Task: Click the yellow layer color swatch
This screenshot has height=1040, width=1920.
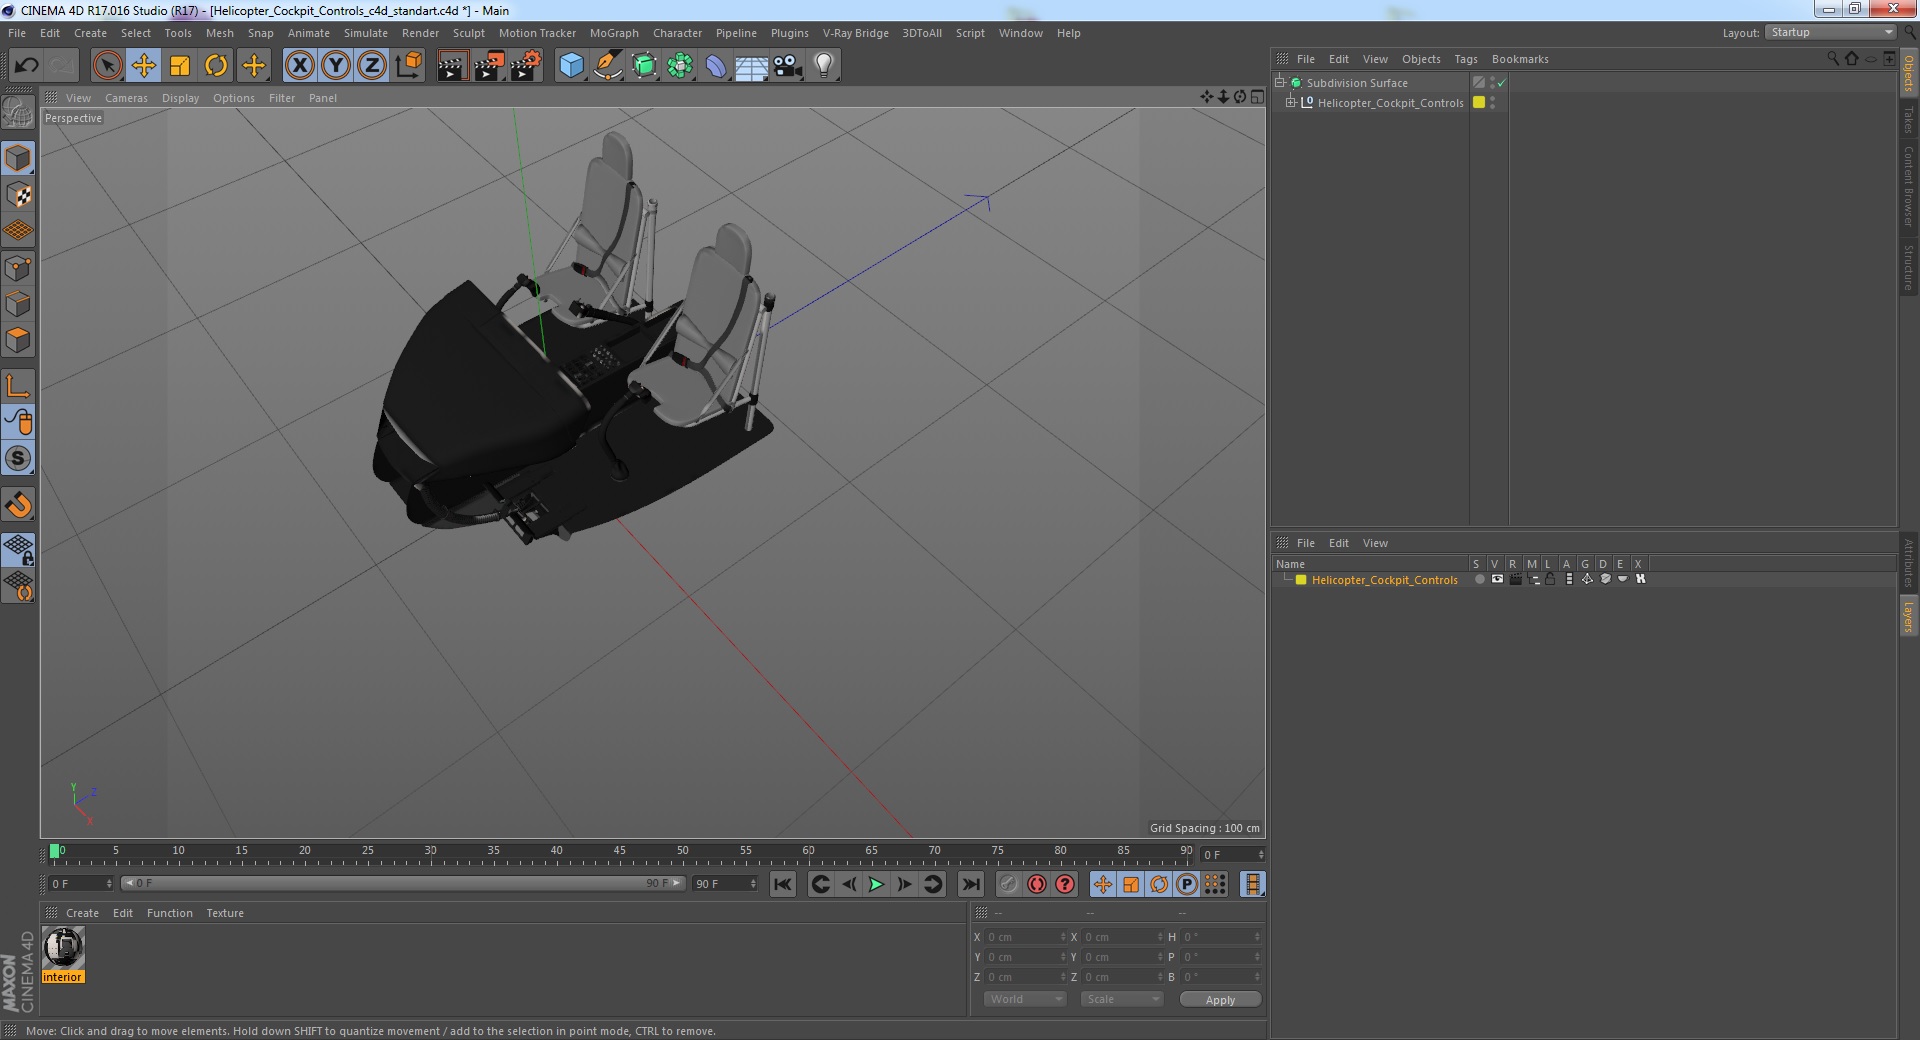Action: pos(1301,580)
